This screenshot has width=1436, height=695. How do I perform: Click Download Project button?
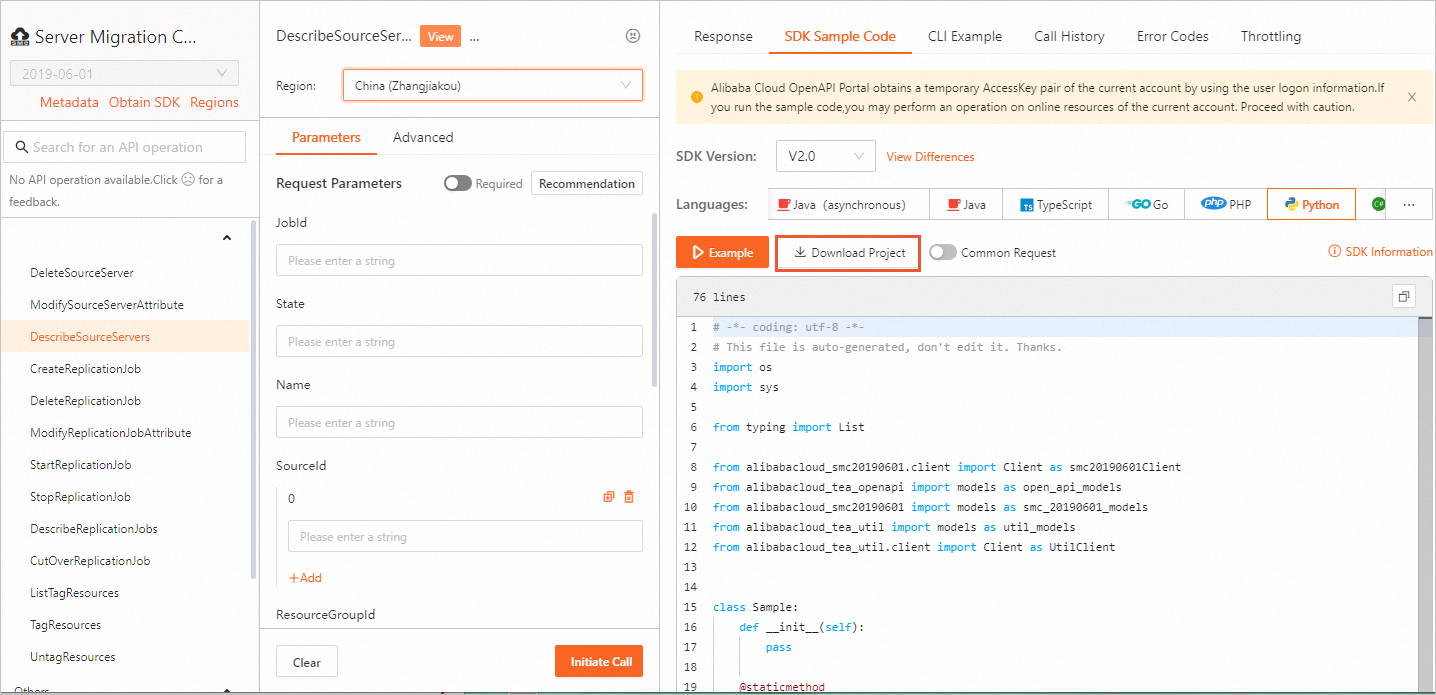848,252
